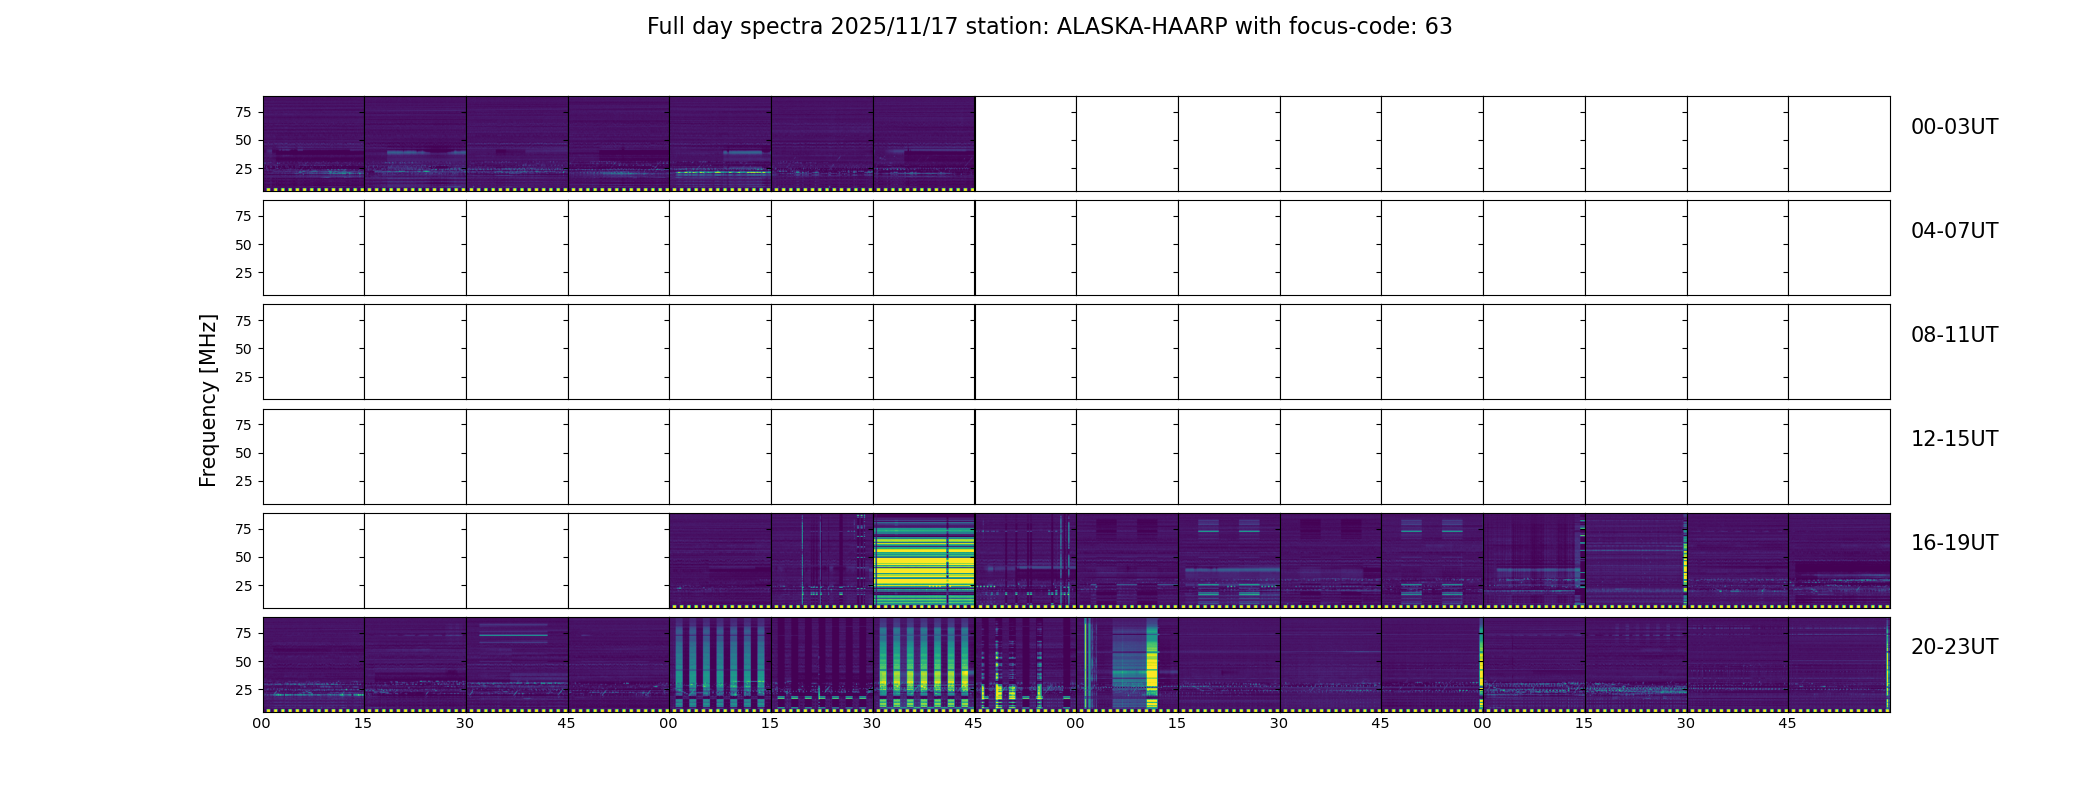Select the 20-23UT row label
Image resolution: width=2100 pixels, height=800 pixels.
tap(1954, 647)
